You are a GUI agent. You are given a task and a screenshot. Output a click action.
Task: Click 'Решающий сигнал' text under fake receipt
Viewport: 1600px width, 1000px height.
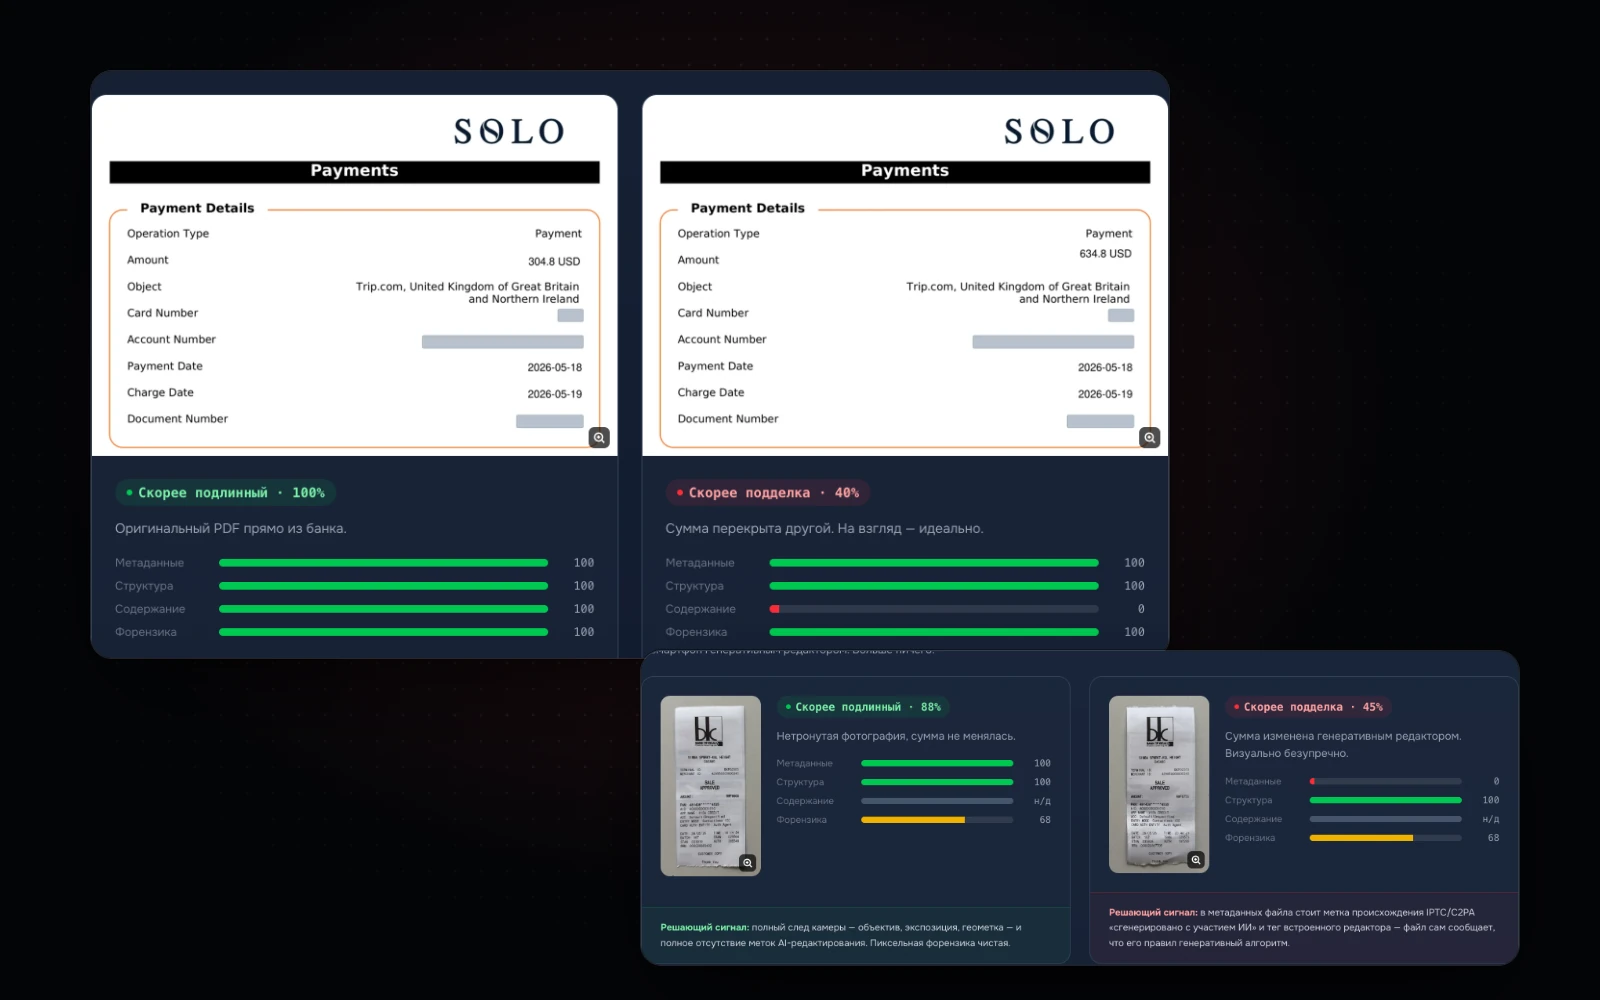(x=1153, y=913)
